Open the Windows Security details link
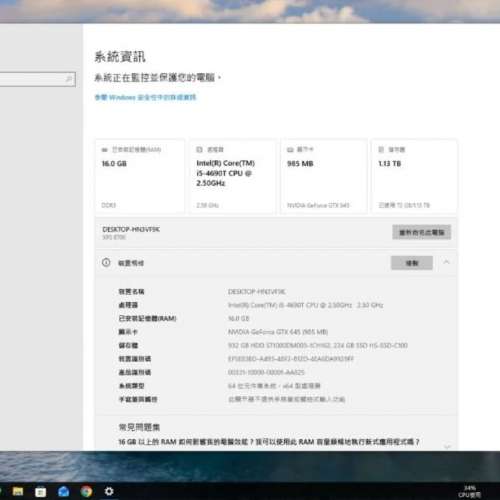Screen dimensions: 500x500 coord(146,97)
